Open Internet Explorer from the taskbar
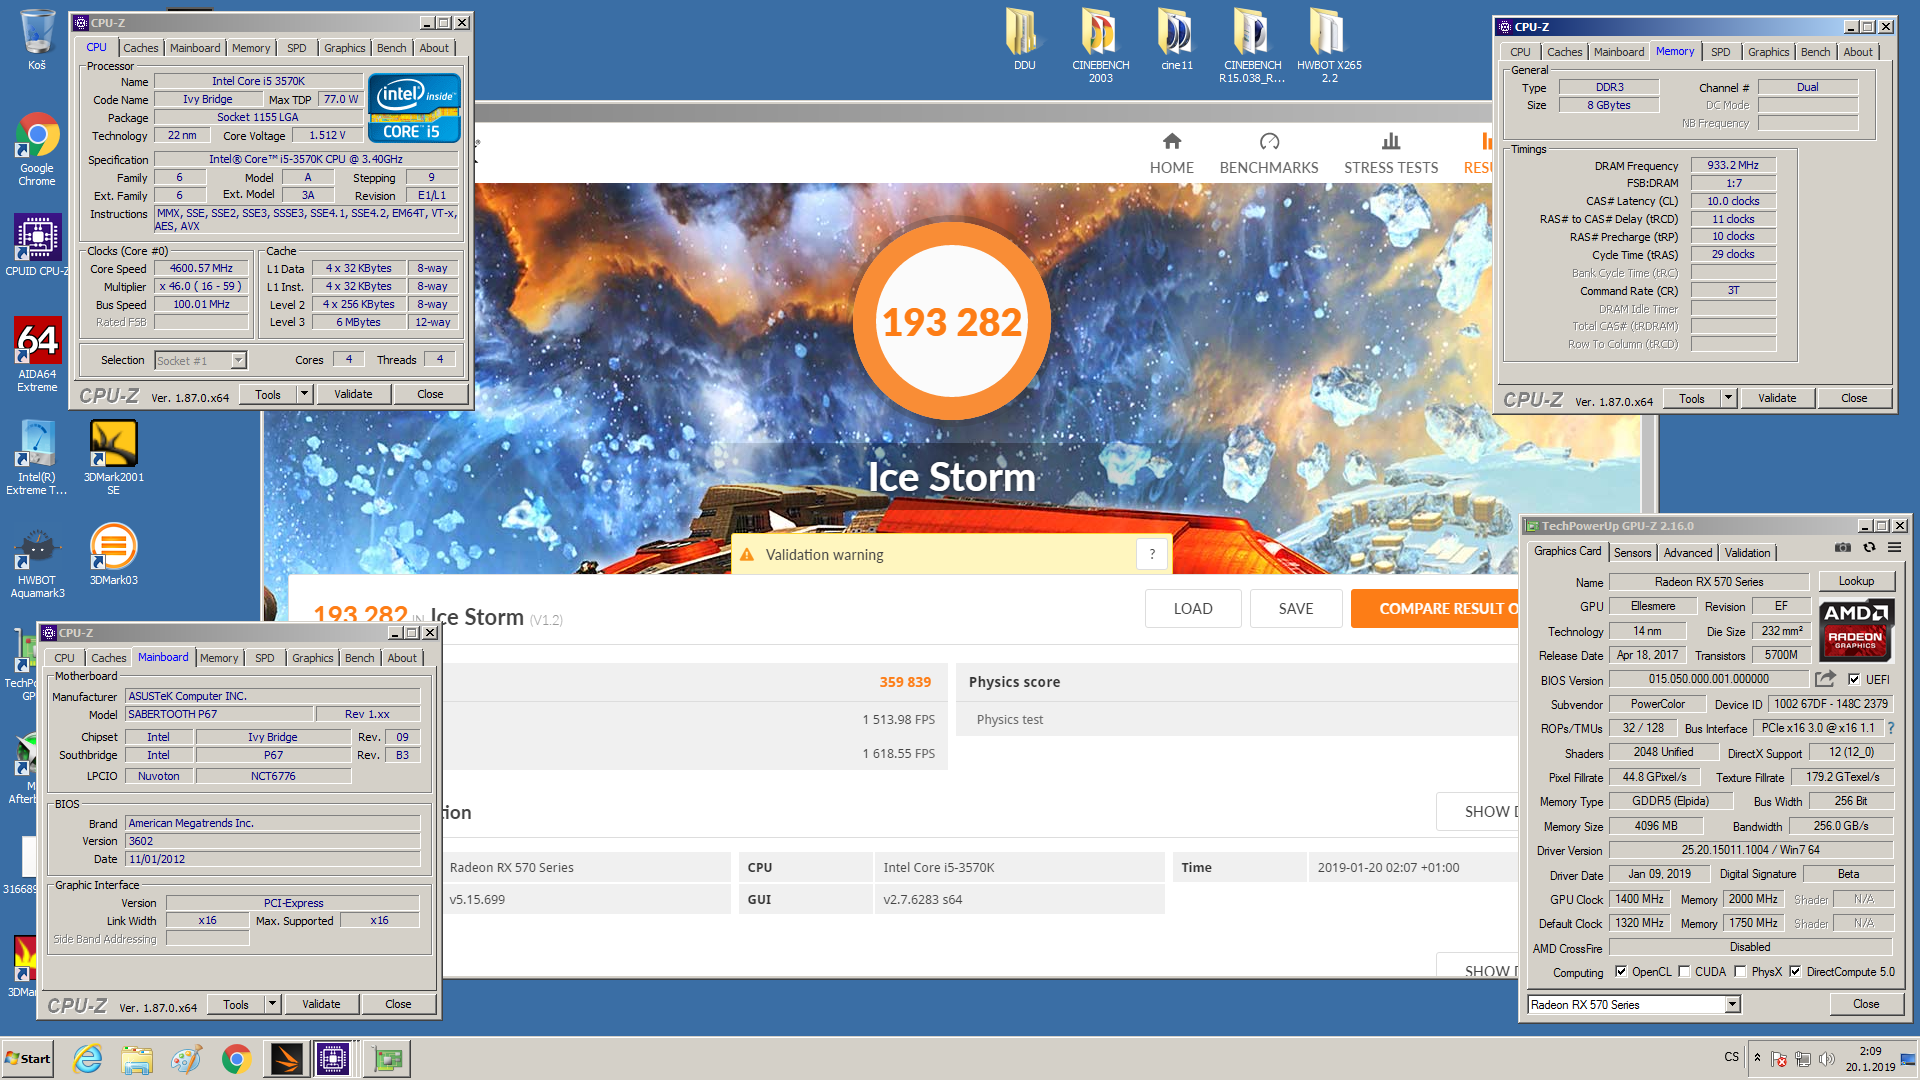This screenshot has width=1920, height=1080. click(x=88, y=1059)
